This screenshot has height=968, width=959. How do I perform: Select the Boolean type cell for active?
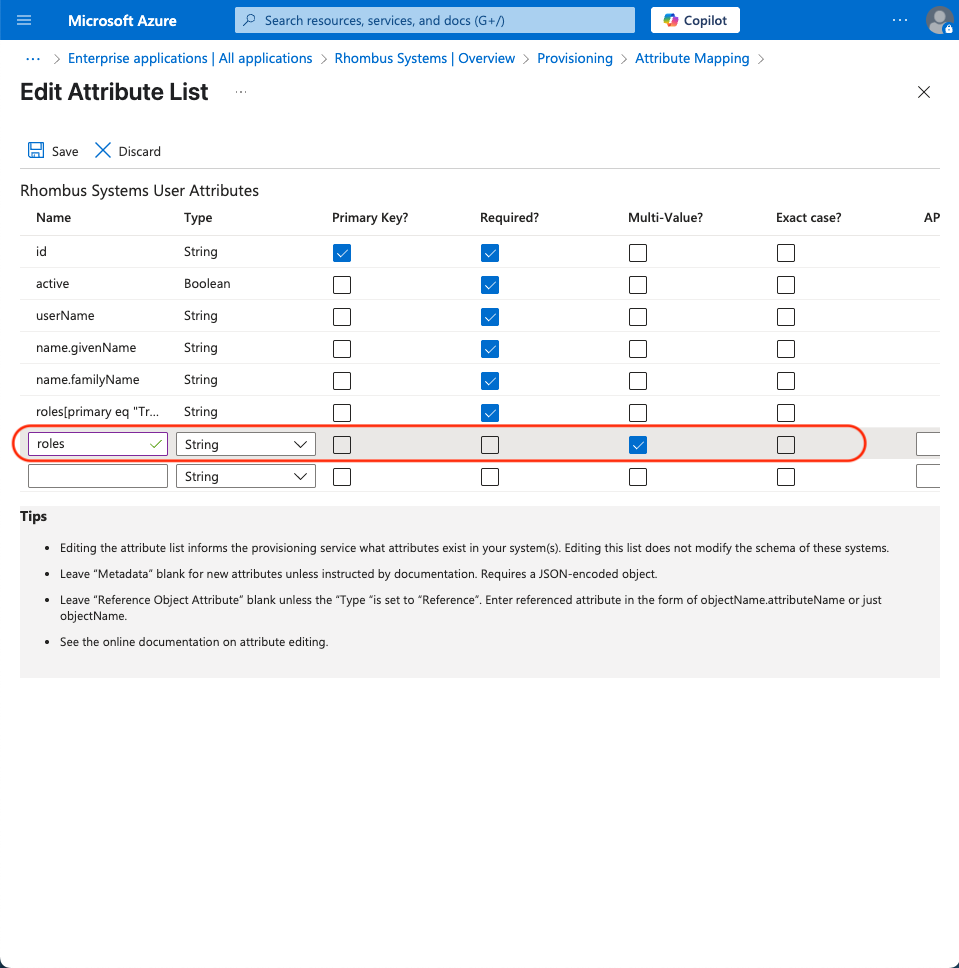pyautogui.click(x=207, y=283)
